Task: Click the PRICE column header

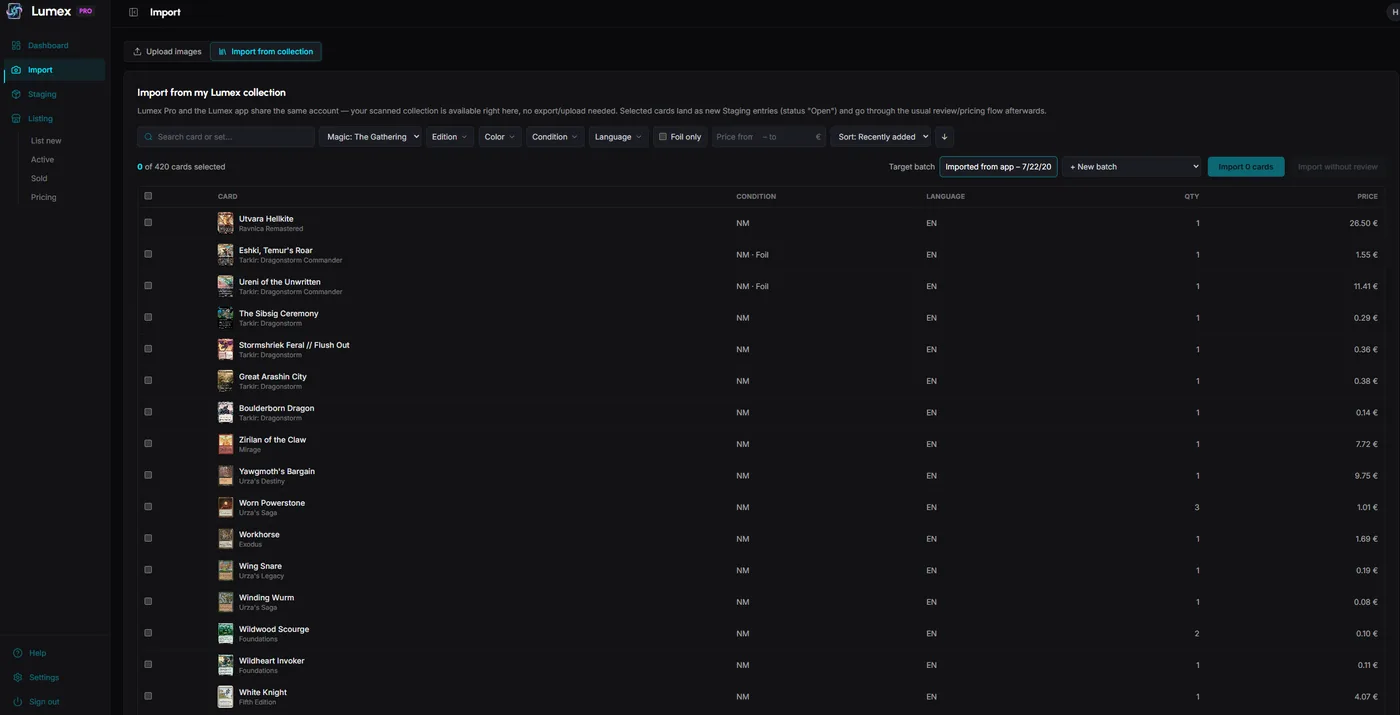Action: coord(1367,196)
